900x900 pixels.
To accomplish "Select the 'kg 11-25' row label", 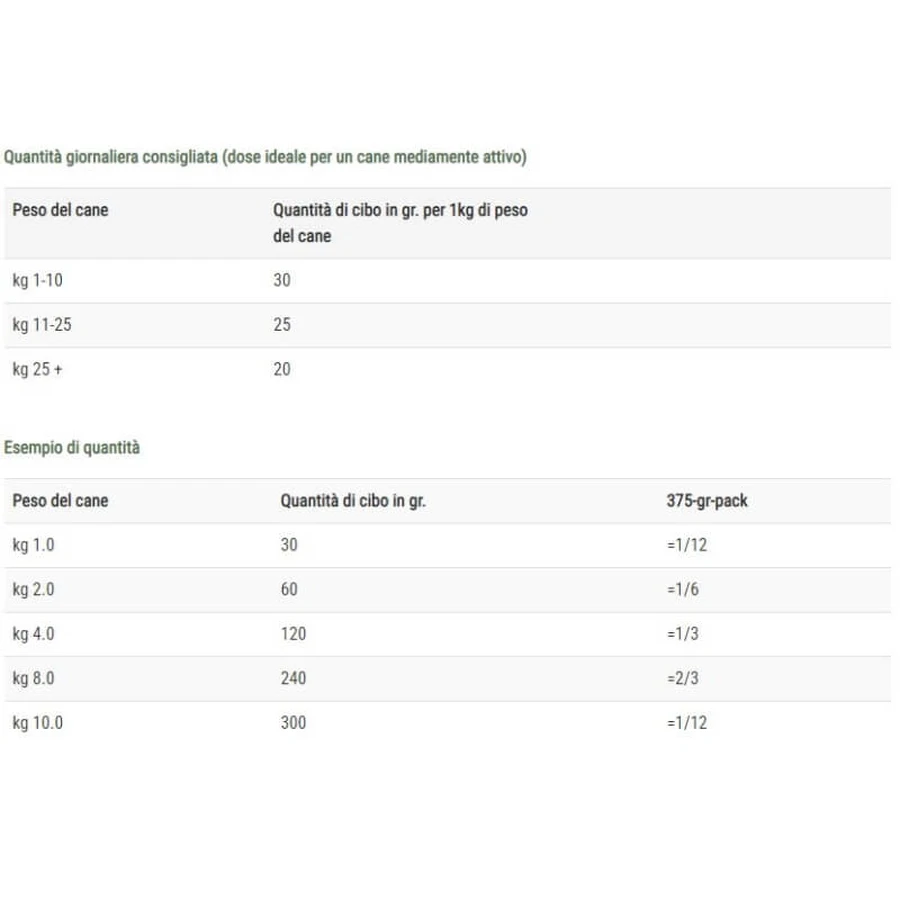I will tap(42, 325).
